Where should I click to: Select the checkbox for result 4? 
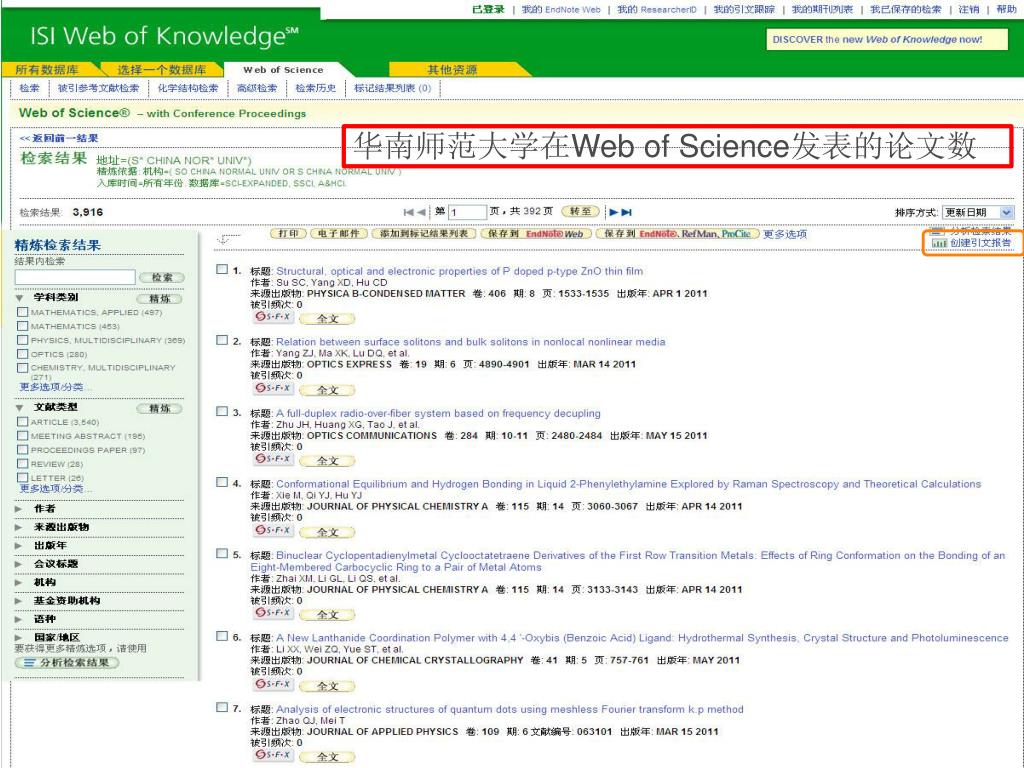(222, 482)
